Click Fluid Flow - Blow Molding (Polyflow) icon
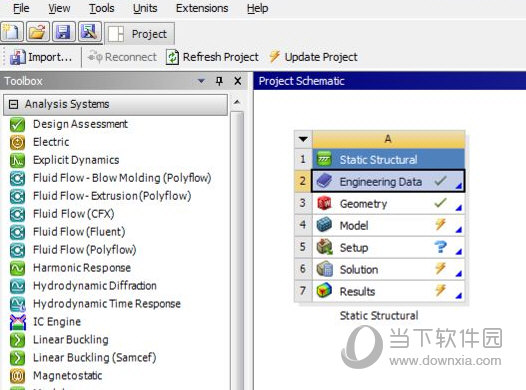526x390 pixels. coord(17,178)
